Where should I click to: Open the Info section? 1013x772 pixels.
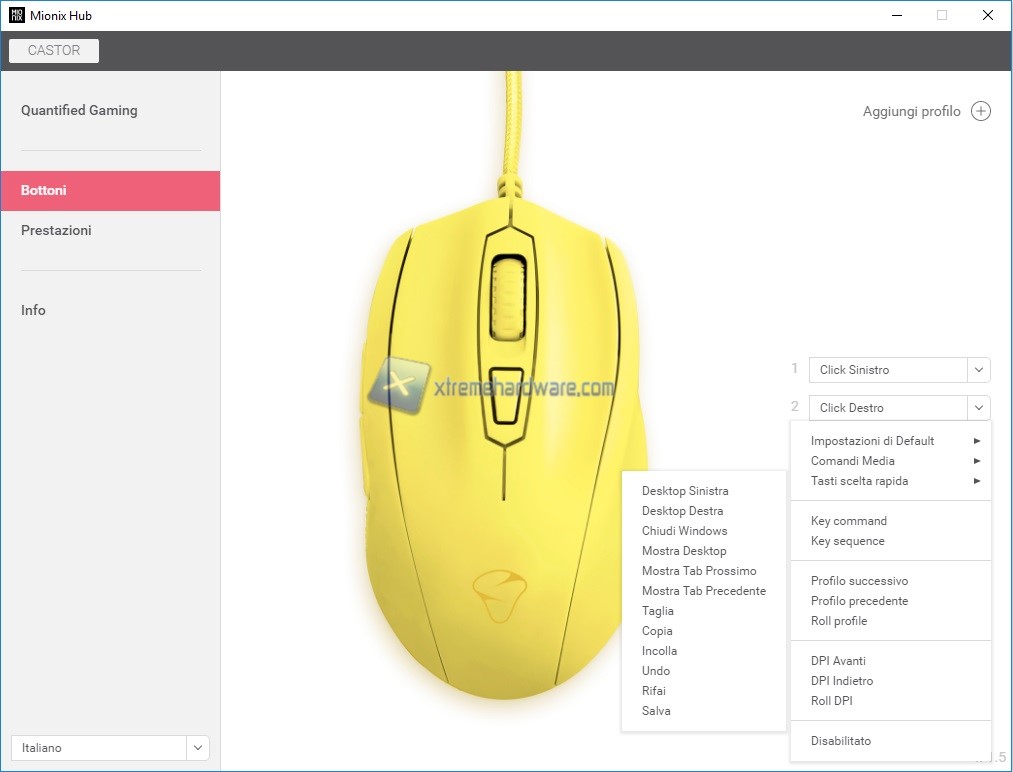(33, 310)
